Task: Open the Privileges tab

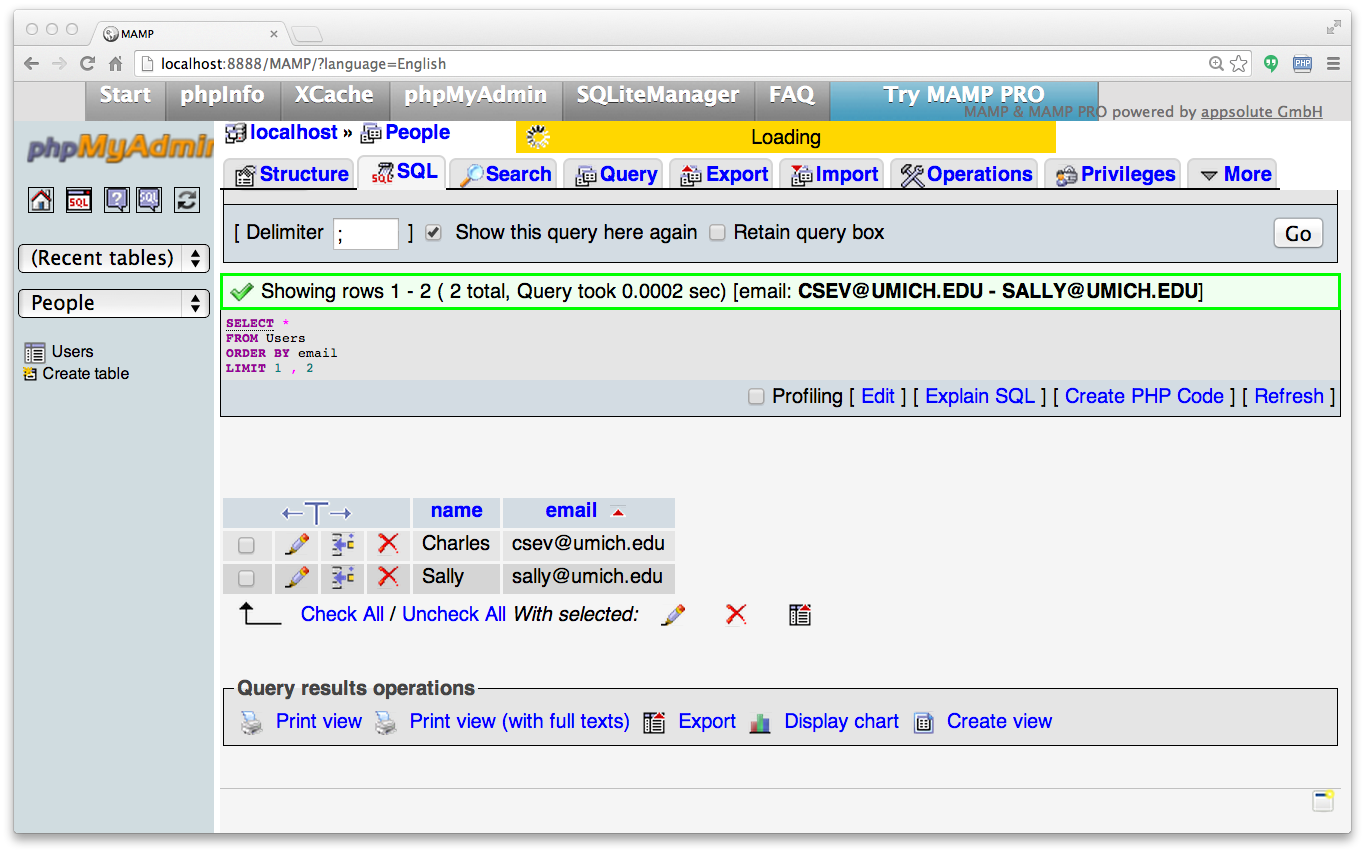Action: point(1113,174)
